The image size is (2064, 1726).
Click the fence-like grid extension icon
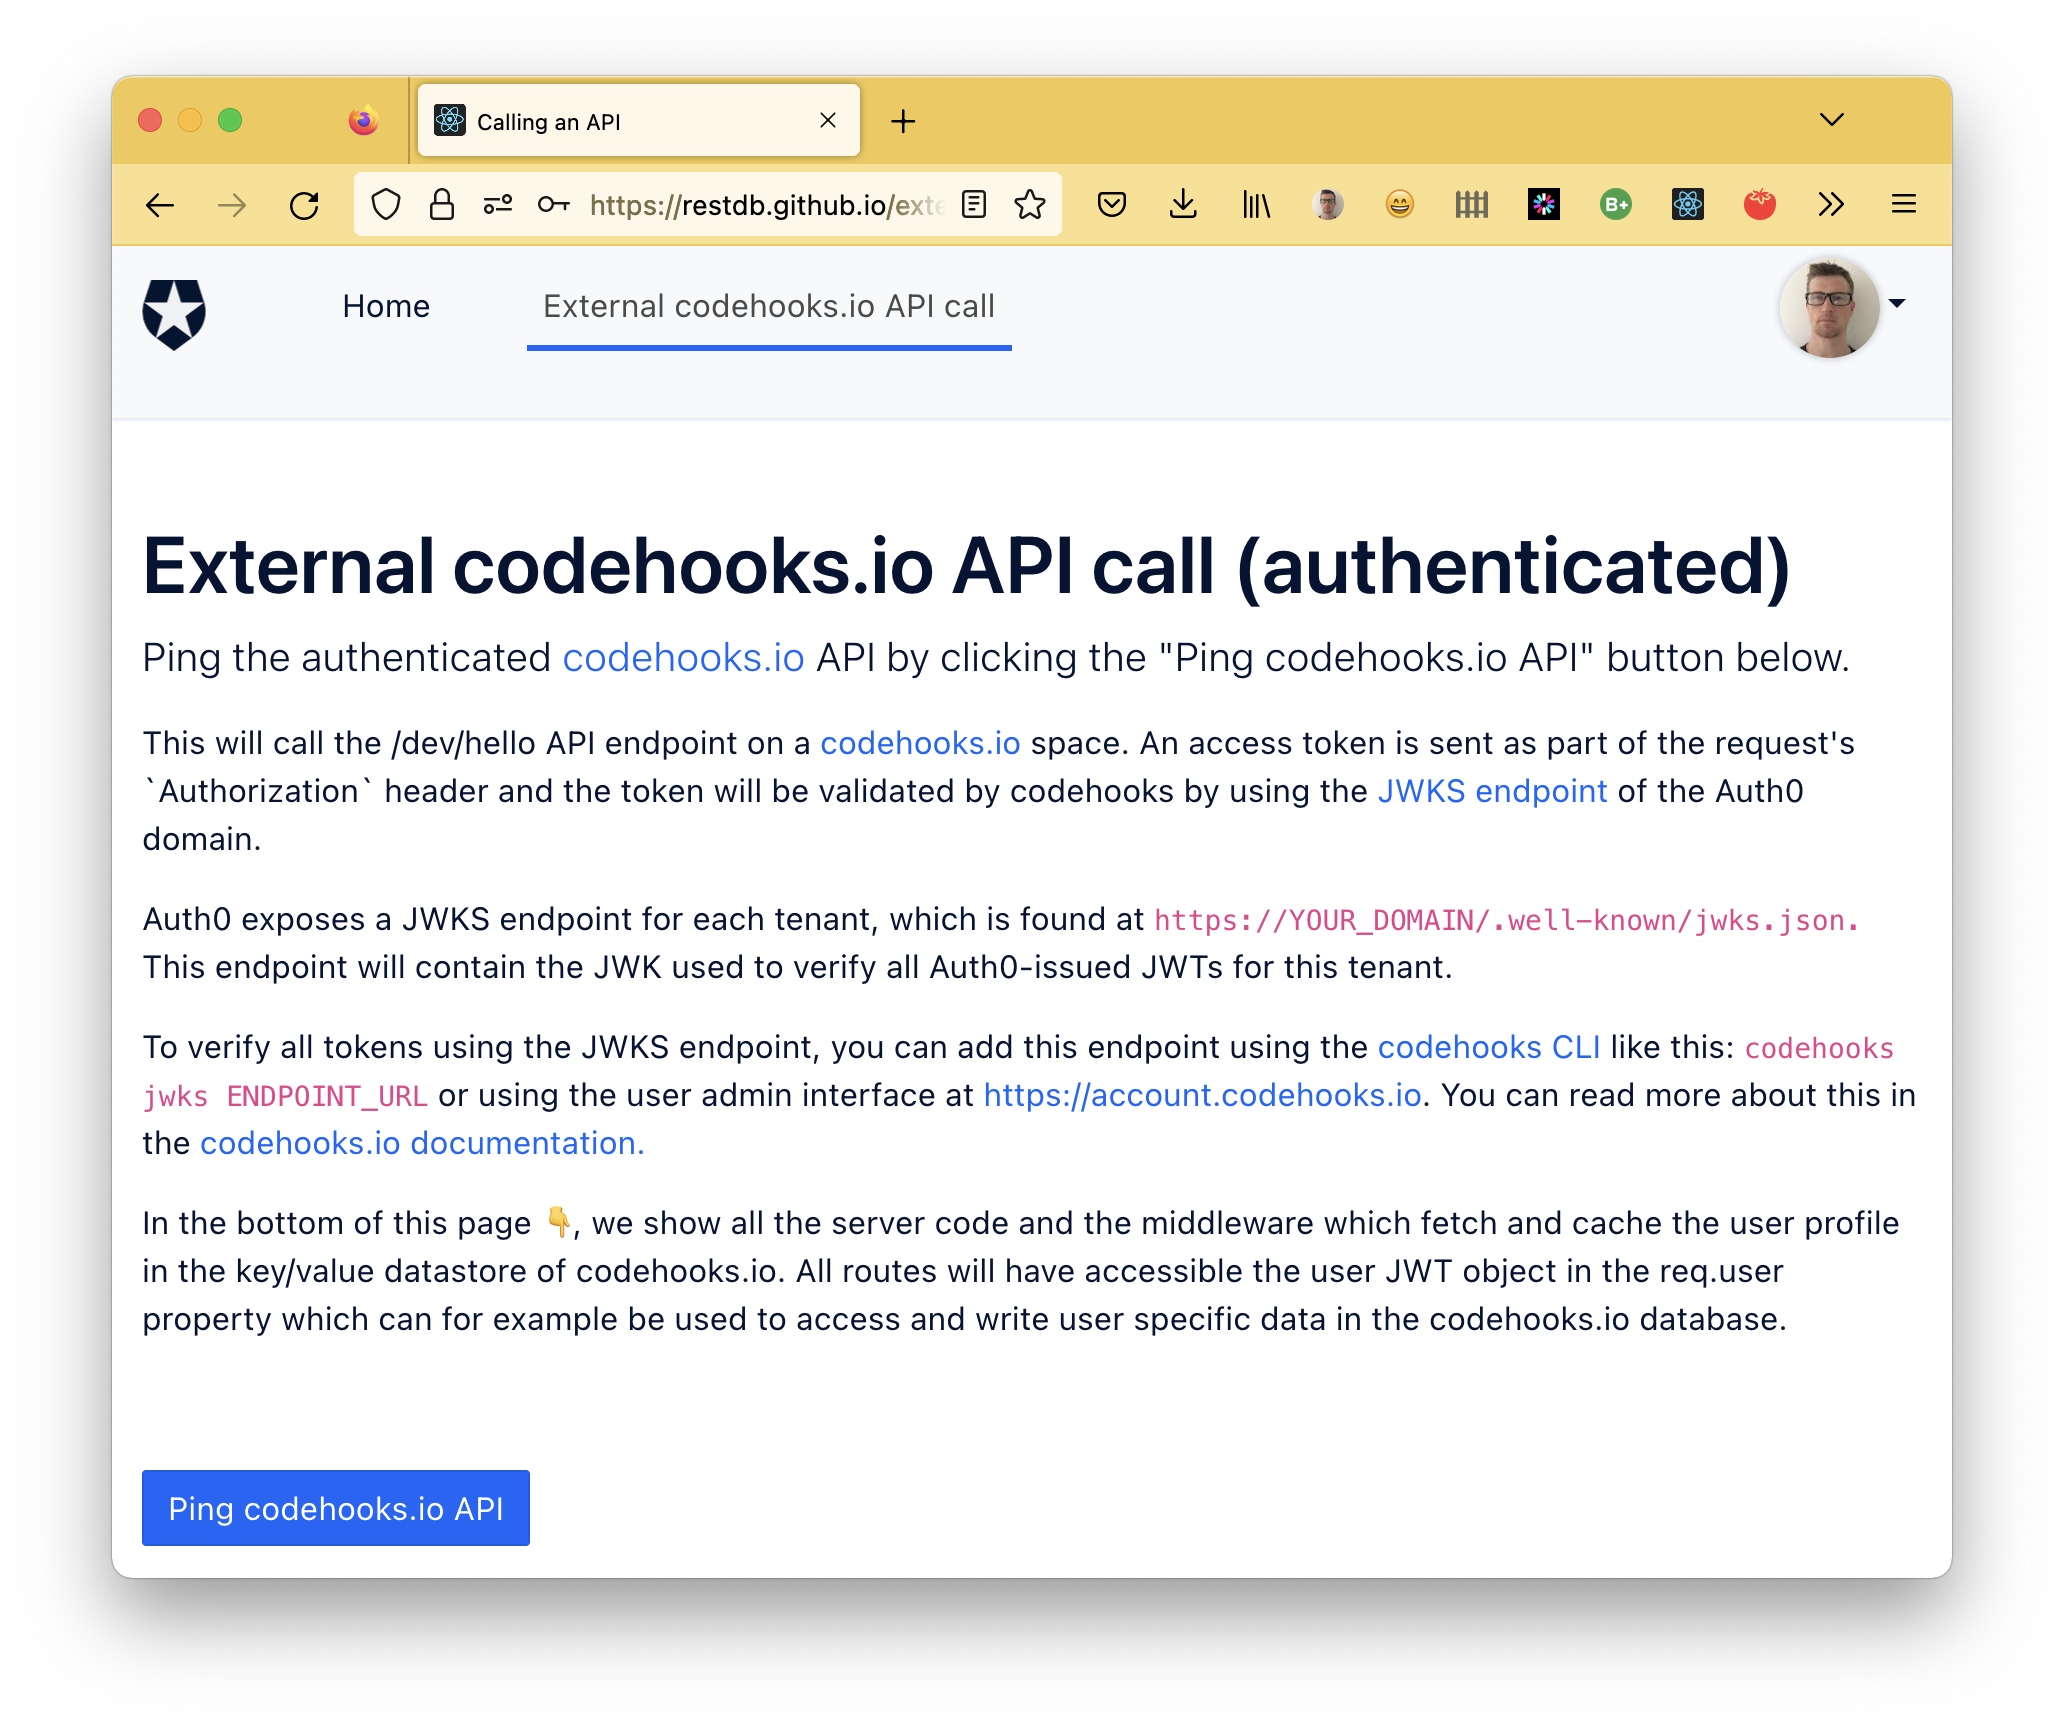[x=1472, y=205]
